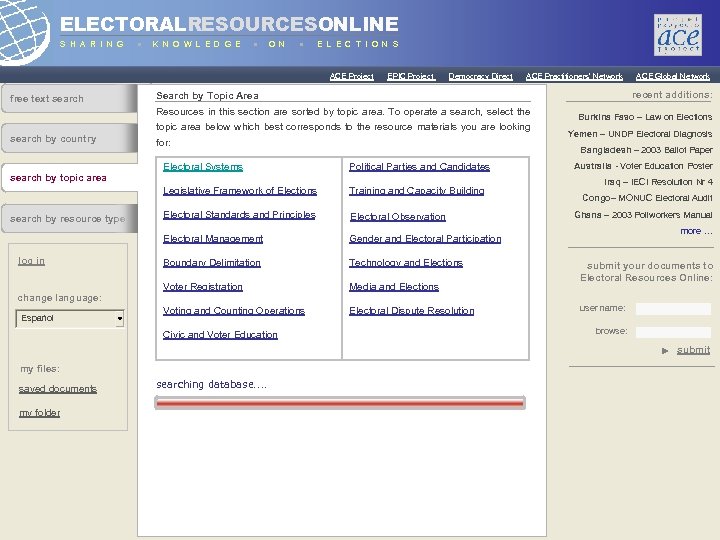Open Iraq – IECI Resolution Nr 4
Viewport: 720px width, 540px height.
(x=658, y=182)
